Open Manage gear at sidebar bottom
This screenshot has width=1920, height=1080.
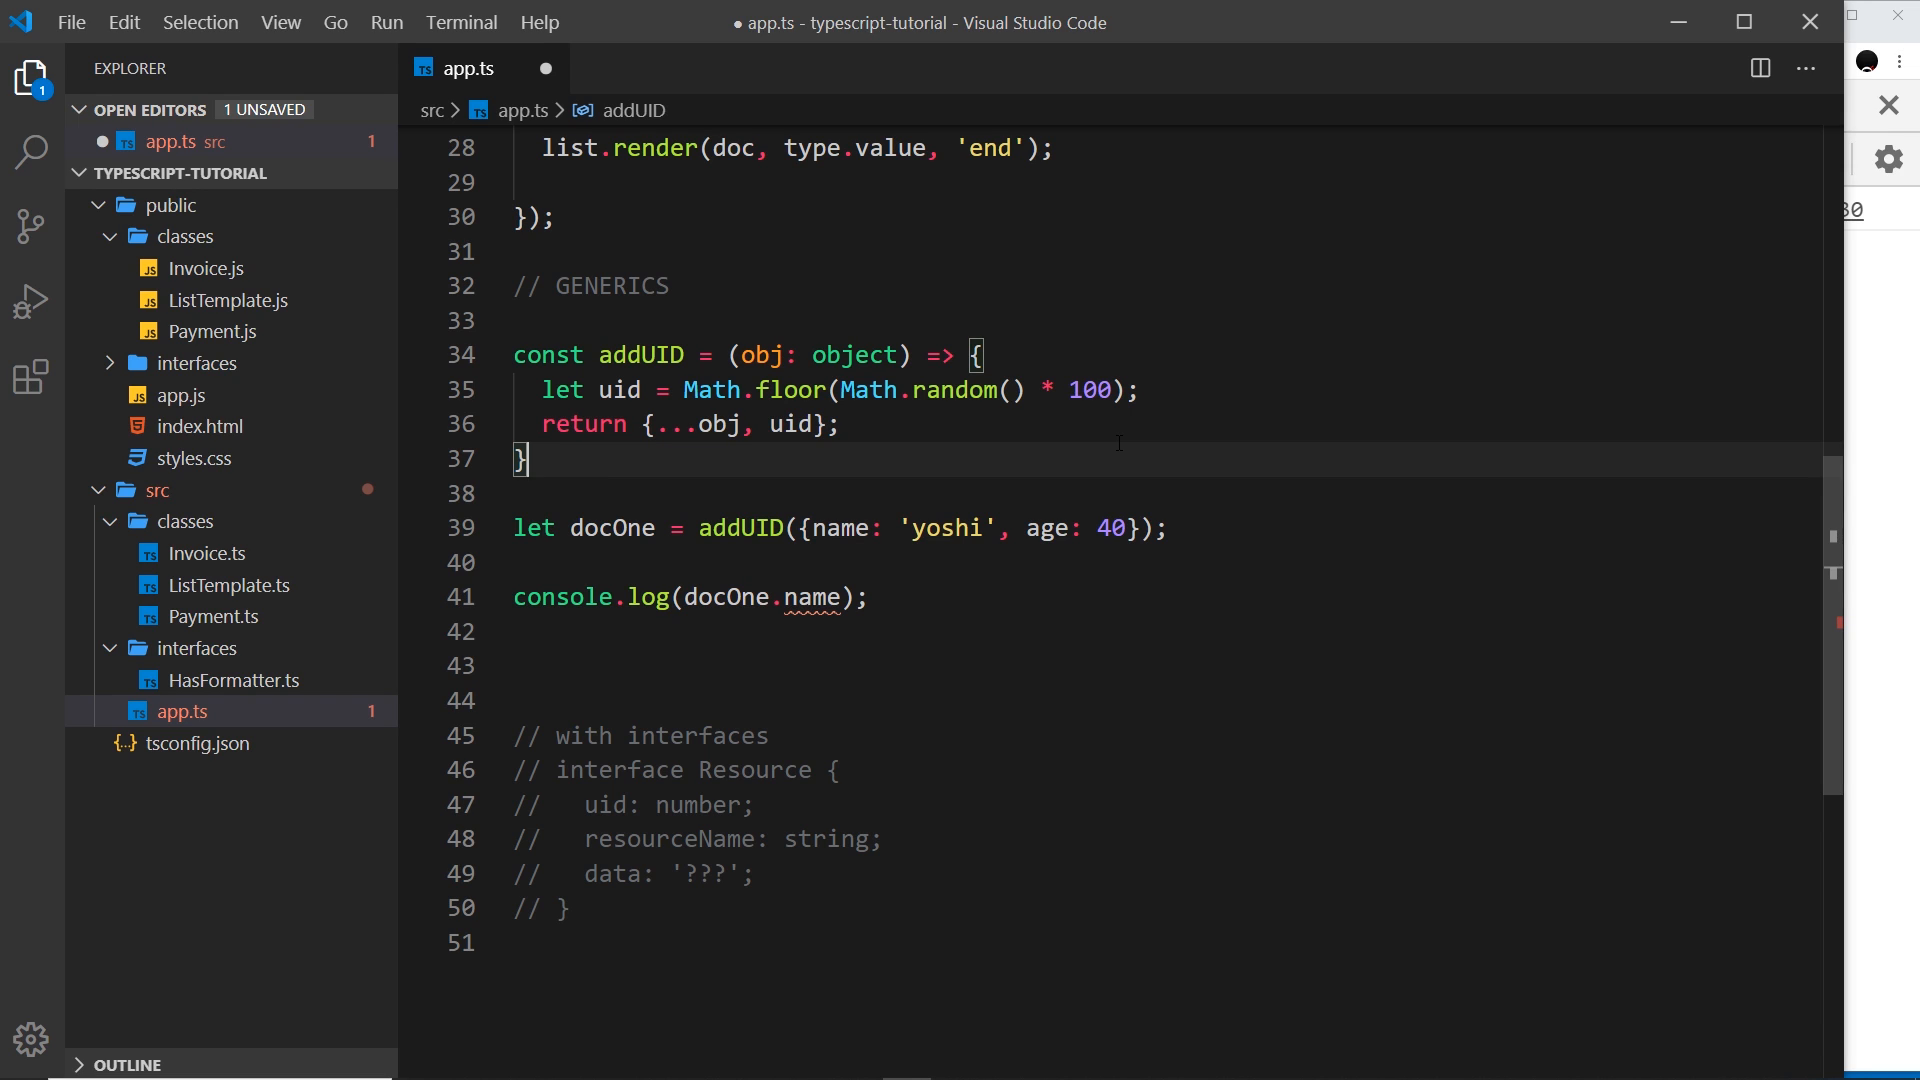click(x=32, y=1040)
